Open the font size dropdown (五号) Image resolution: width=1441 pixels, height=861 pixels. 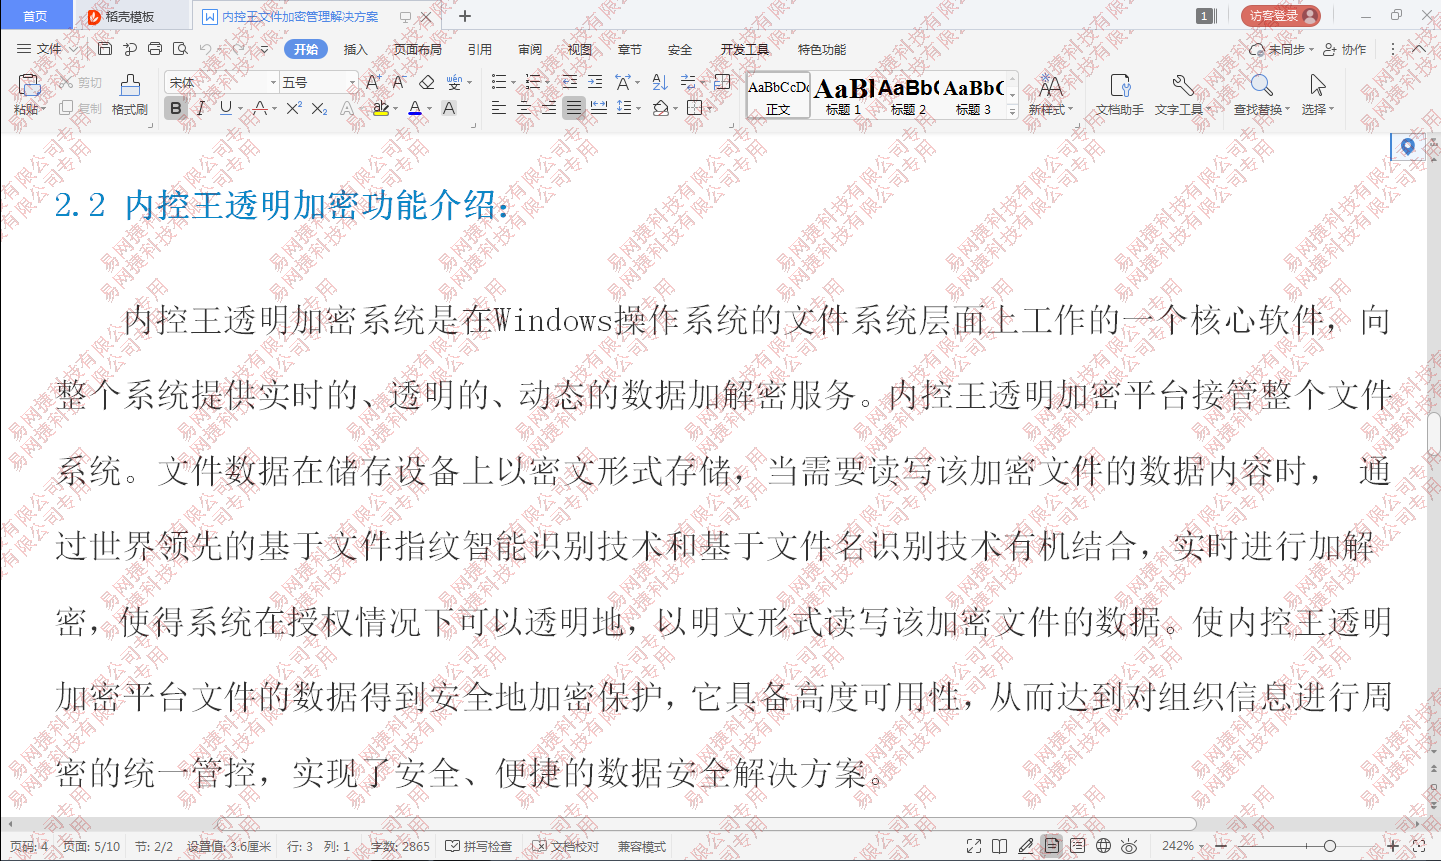[352, 82]
